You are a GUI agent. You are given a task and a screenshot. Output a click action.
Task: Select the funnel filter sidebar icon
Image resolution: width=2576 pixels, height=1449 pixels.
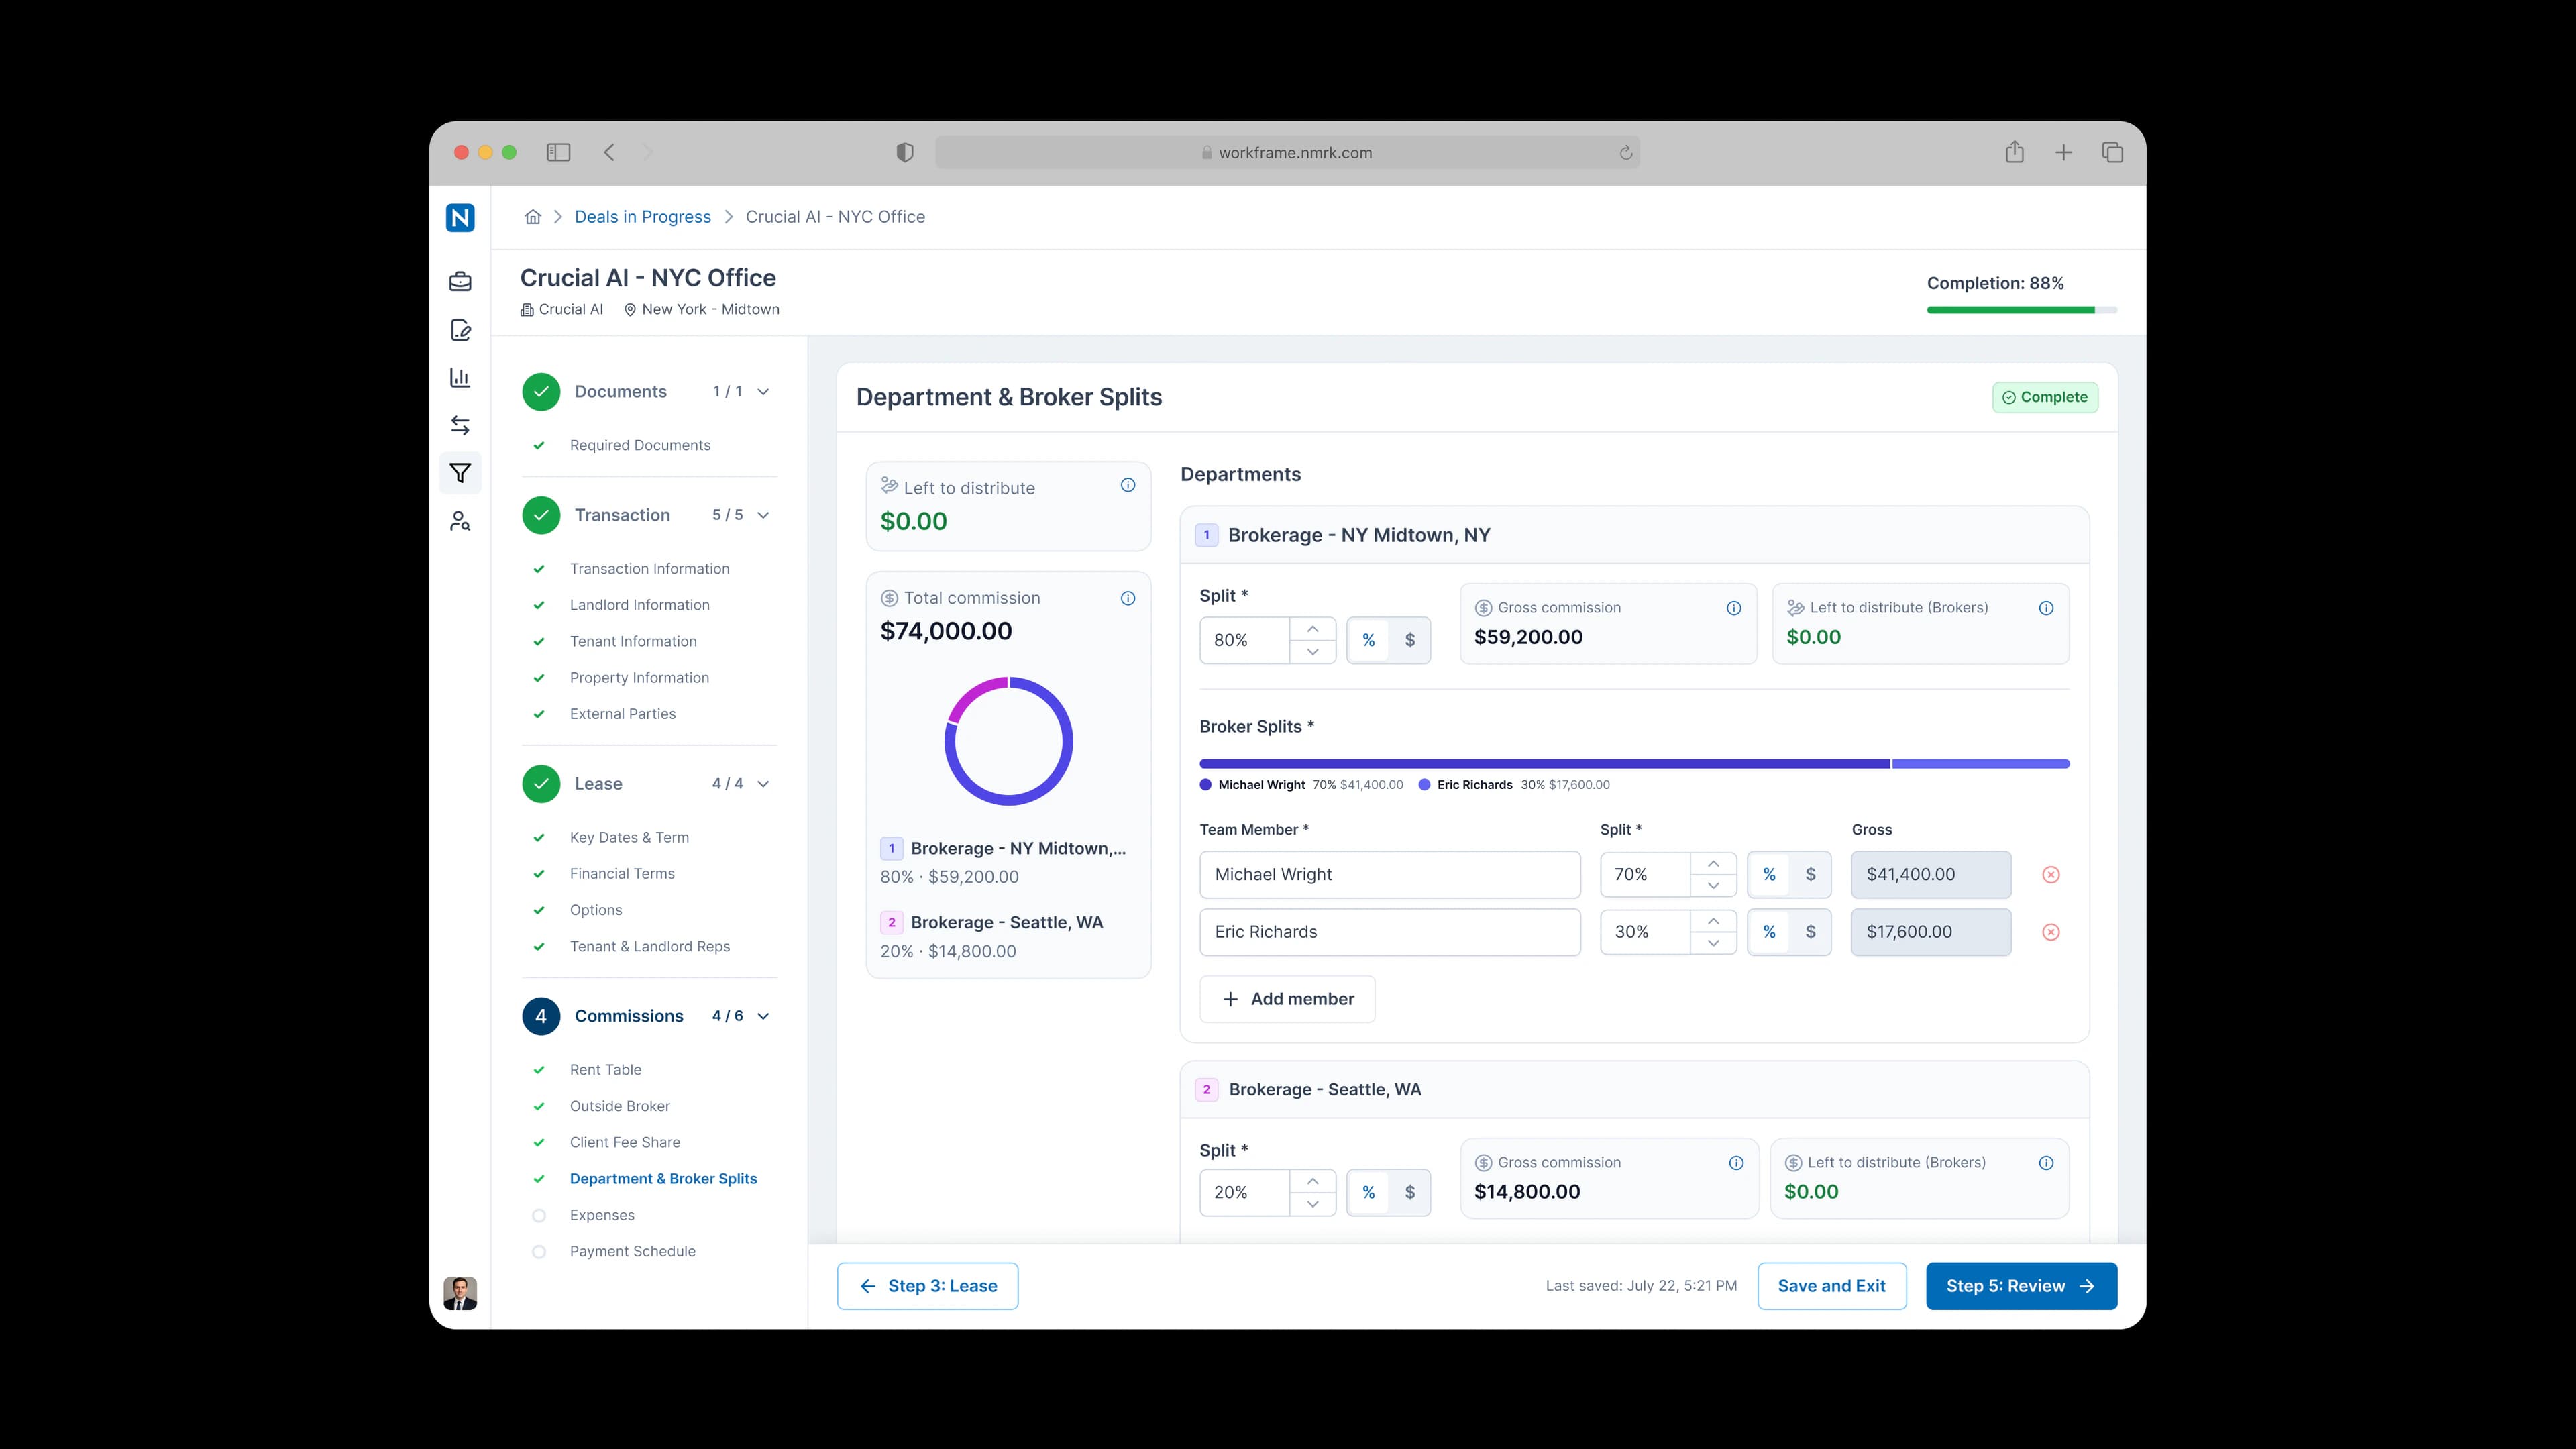460,473
